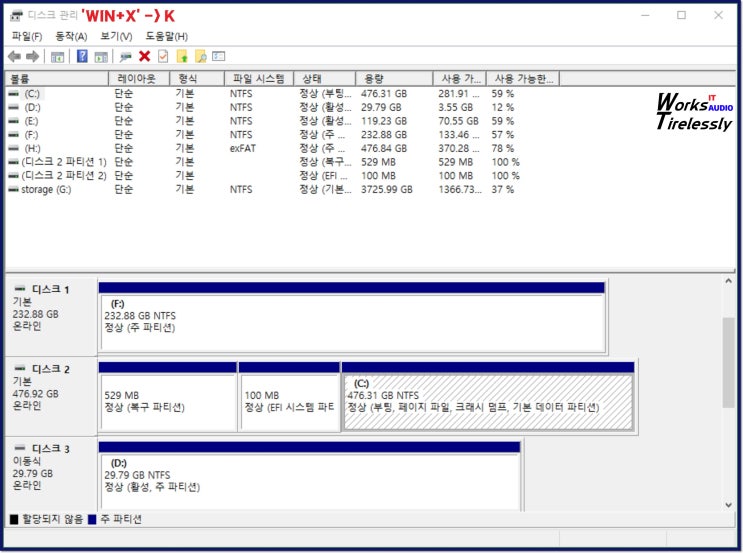The height and width of the screenshot is (553, 743).
Task: Click the Back arrow toolbar icon
Action: (14, 57)
